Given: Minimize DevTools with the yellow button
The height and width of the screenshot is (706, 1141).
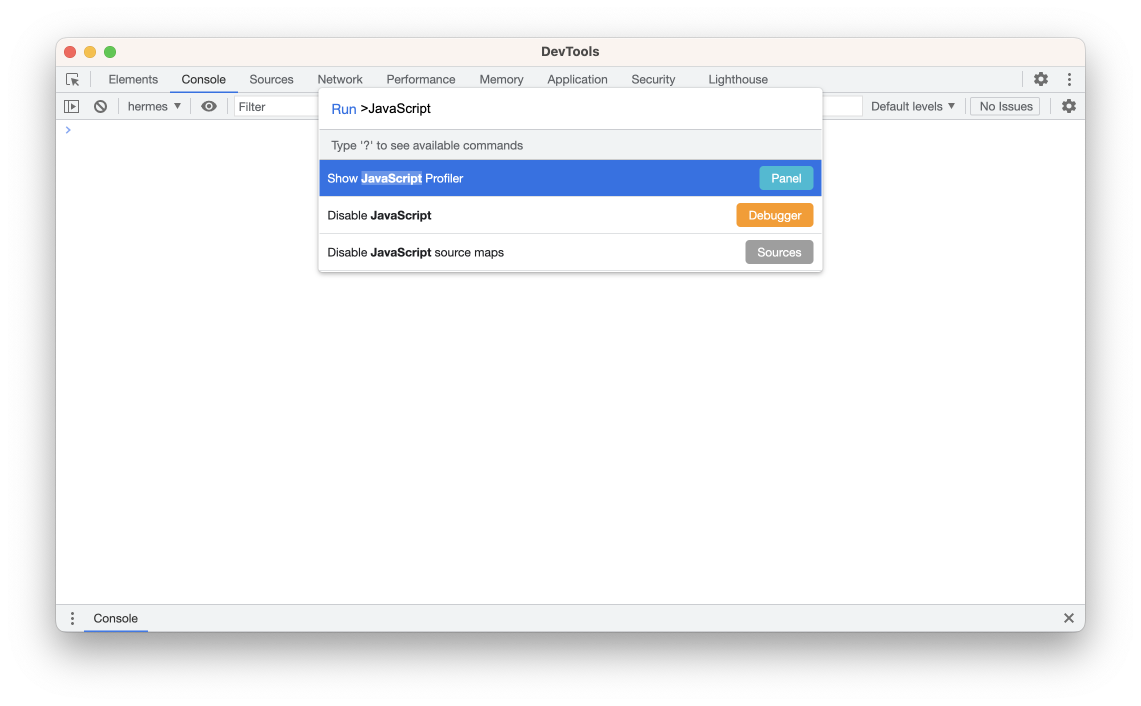Looking at the screenshot, I should (90, 52).
